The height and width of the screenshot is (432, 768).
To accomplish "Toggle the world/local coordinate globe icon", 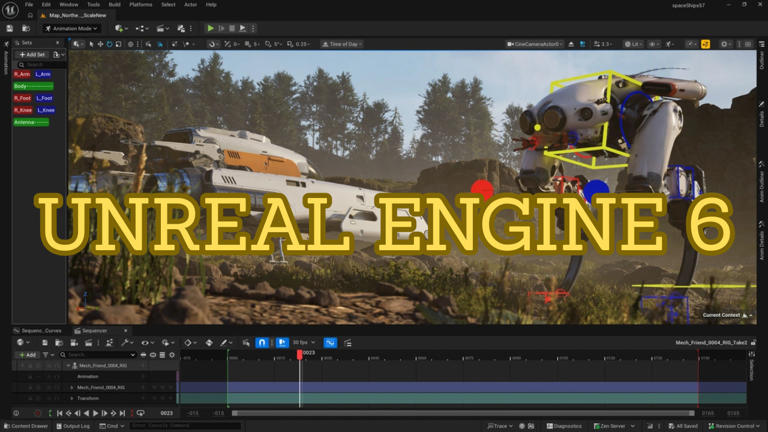I will click(x=130, y=44).
